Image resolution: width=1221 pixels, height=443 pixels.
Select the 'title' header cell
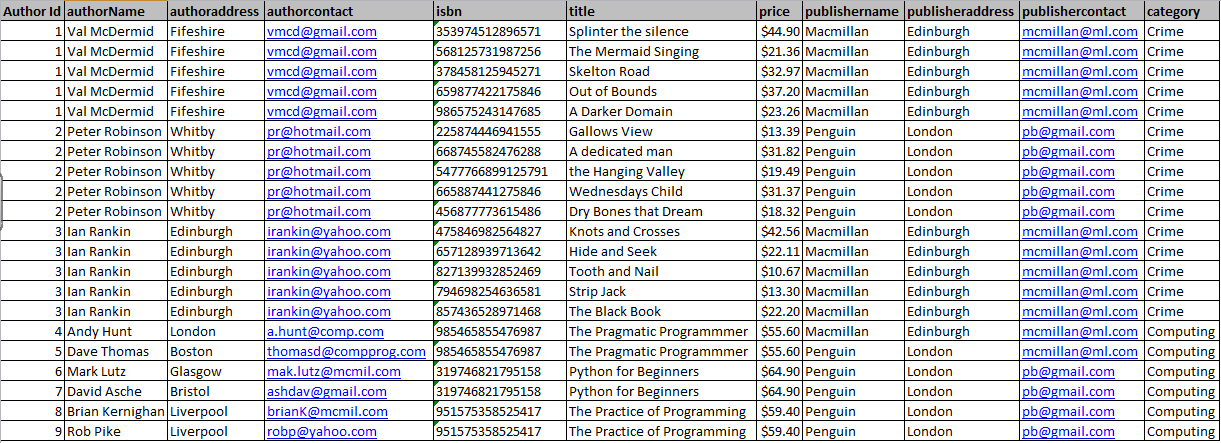coord(661,11)
